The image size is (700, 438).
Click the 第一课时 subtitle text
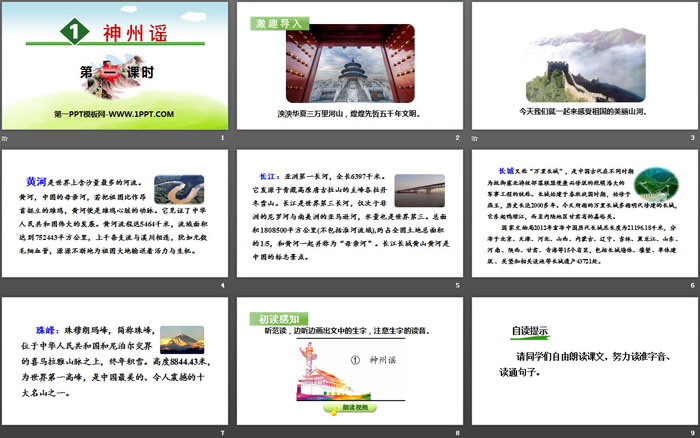pyautogui.click(x=117, y=72)
